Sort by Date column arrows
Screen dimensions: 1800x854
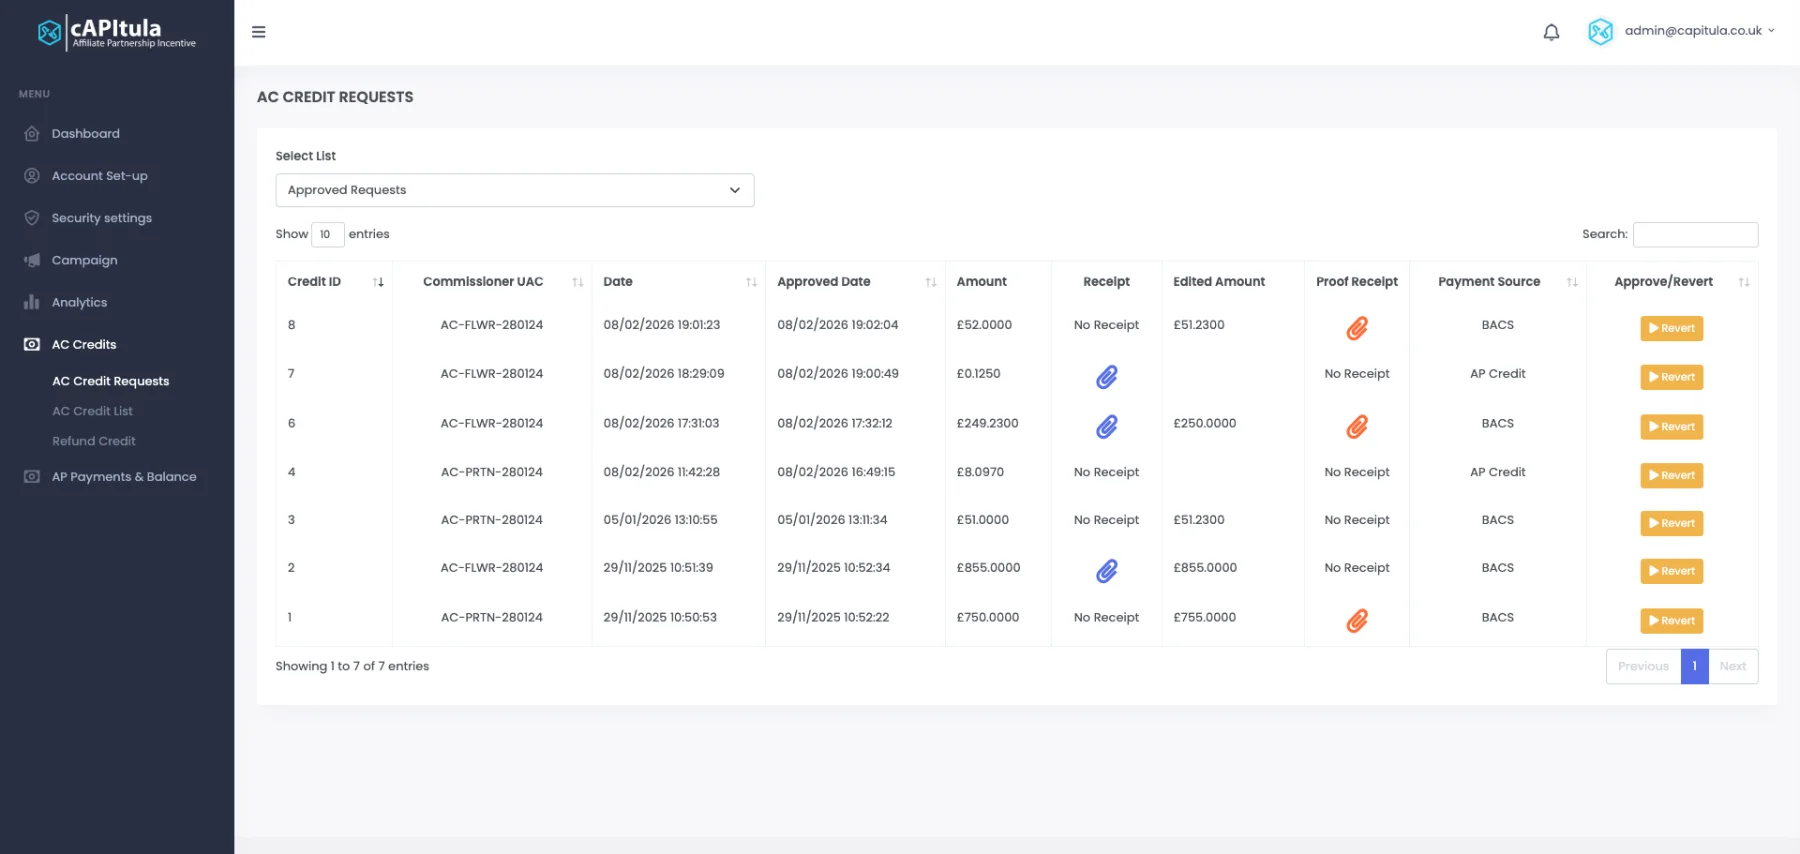751,282
